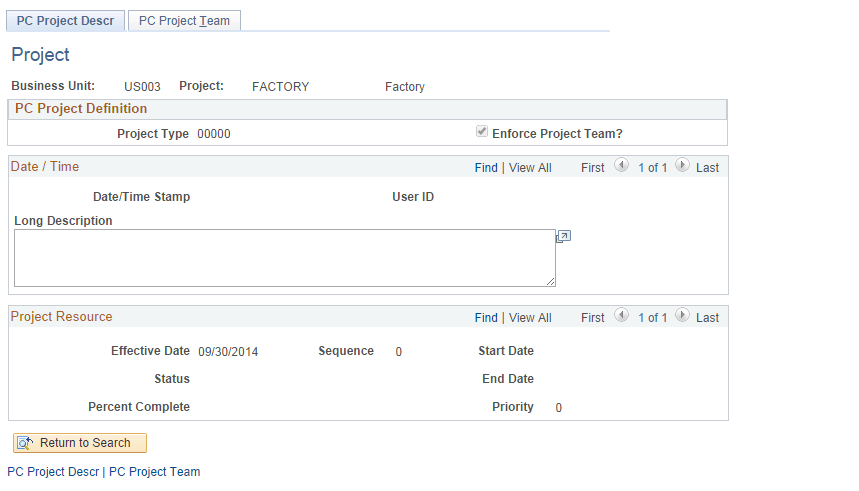Open PC Project Team link at page bottom
The image size is (859, 491).
(x=155, y=472)
